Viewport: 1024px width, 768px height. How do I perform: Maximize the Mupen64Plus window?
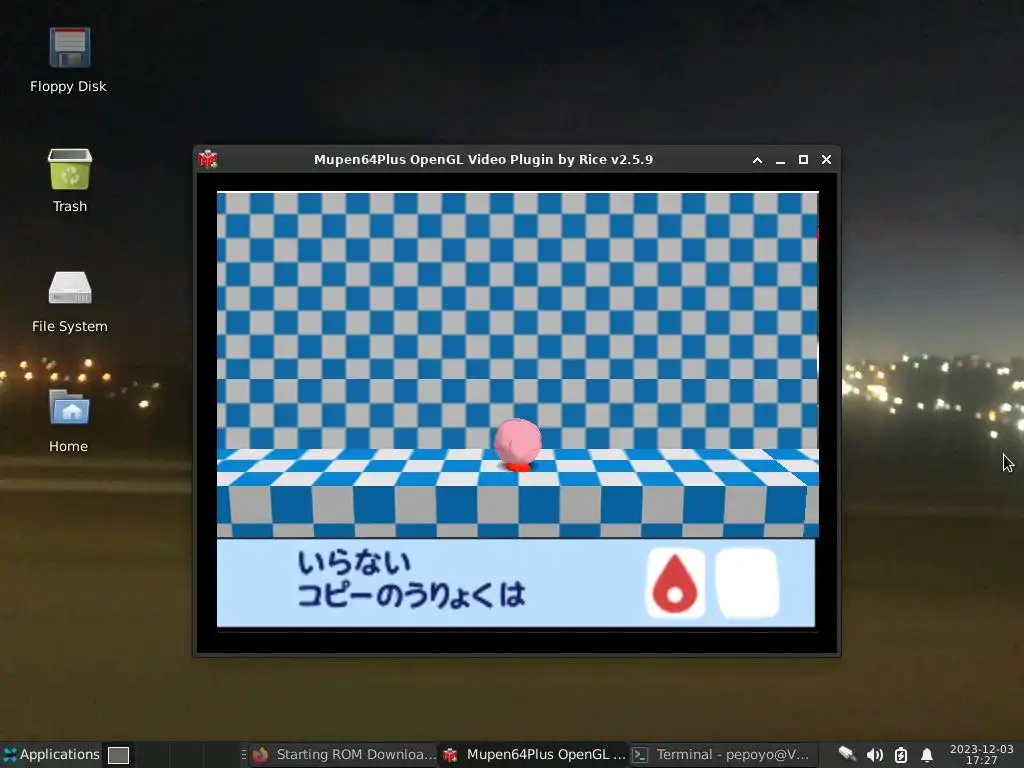point(803,160)
